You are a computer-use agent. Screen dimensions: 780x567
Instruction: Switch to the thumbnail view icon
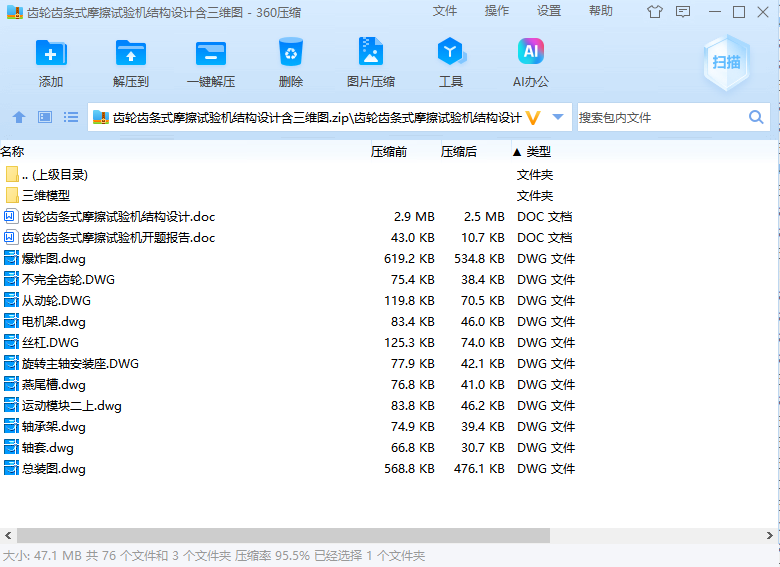click(45, 117)
